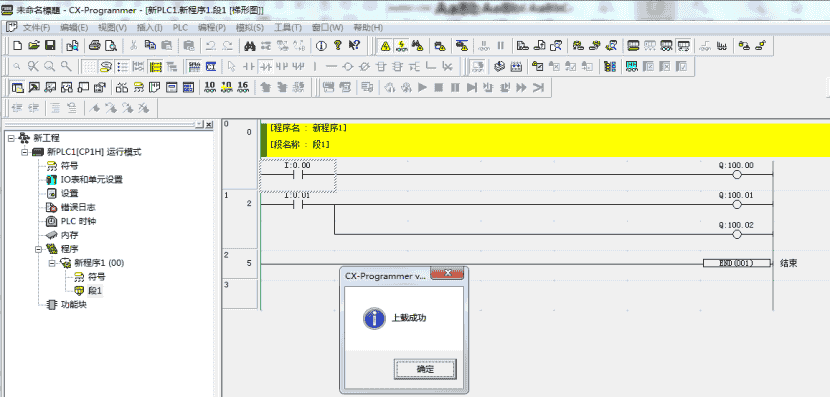Image resolution: width=830 pixels, height=397 pixels.
Task: Select the I:0.00 contact in ladder
Action: tap(297, 174)
